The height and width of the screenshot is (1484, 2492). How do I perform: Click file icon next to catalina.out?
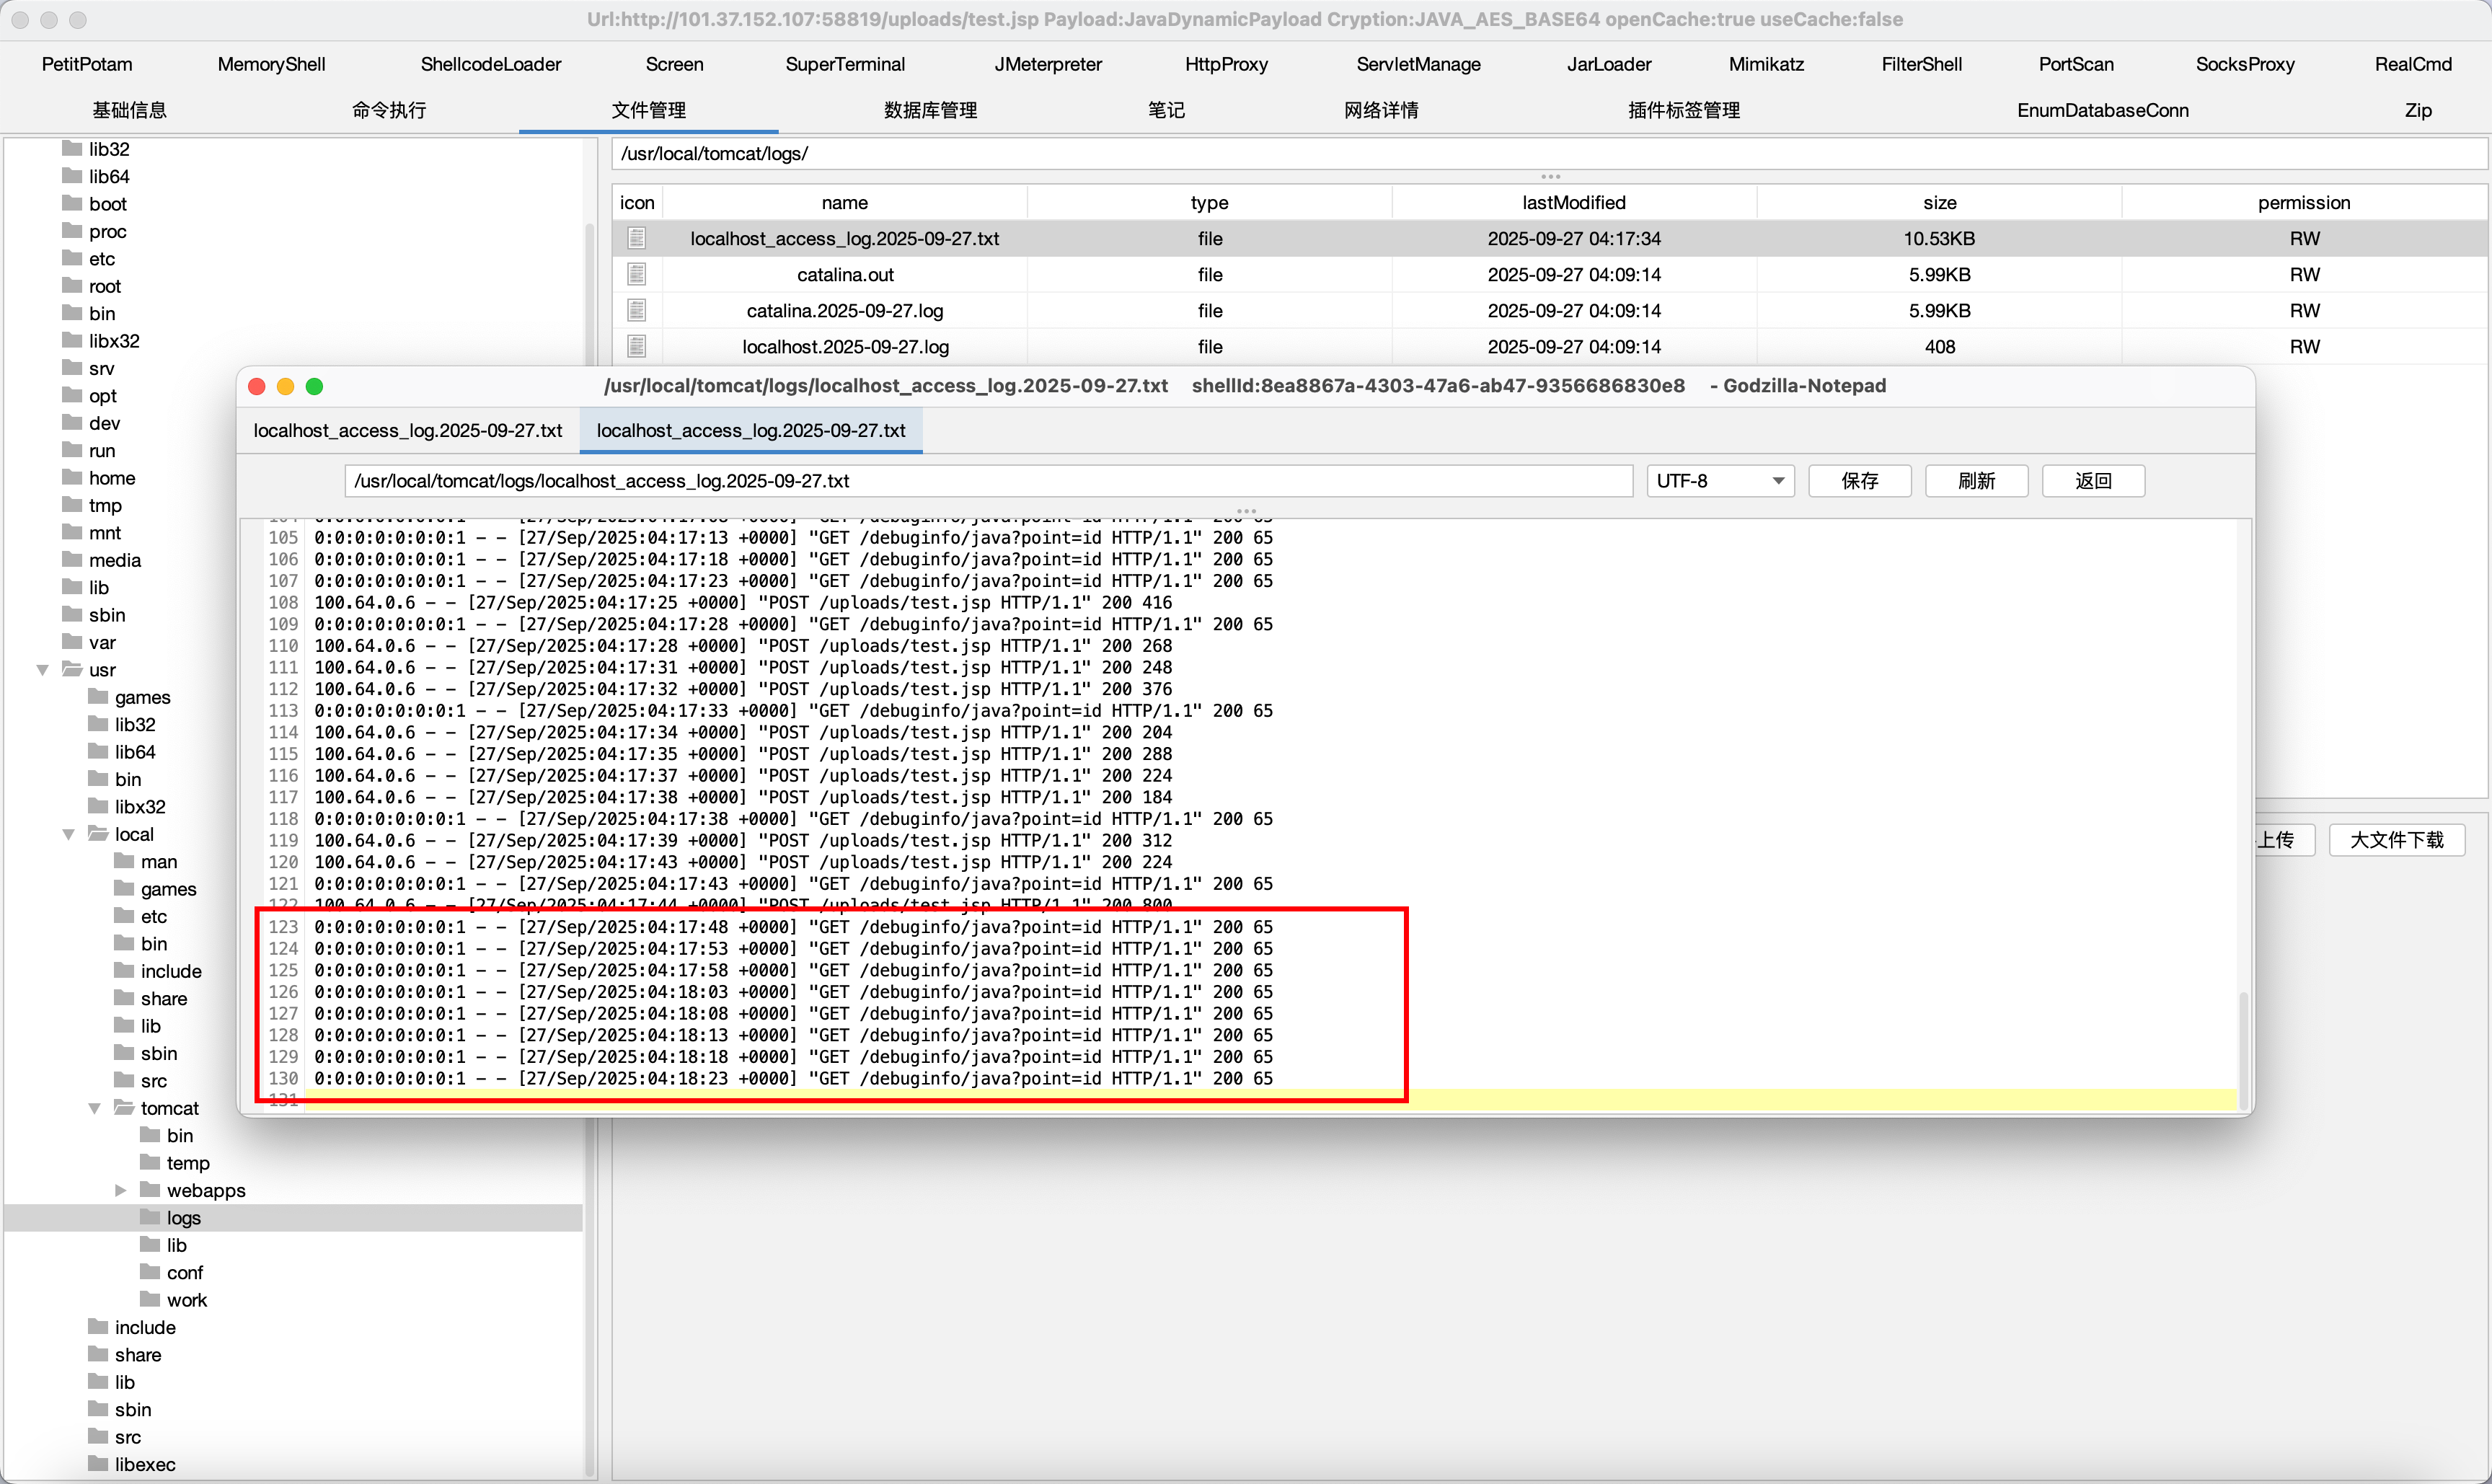(x=636, y=274)
